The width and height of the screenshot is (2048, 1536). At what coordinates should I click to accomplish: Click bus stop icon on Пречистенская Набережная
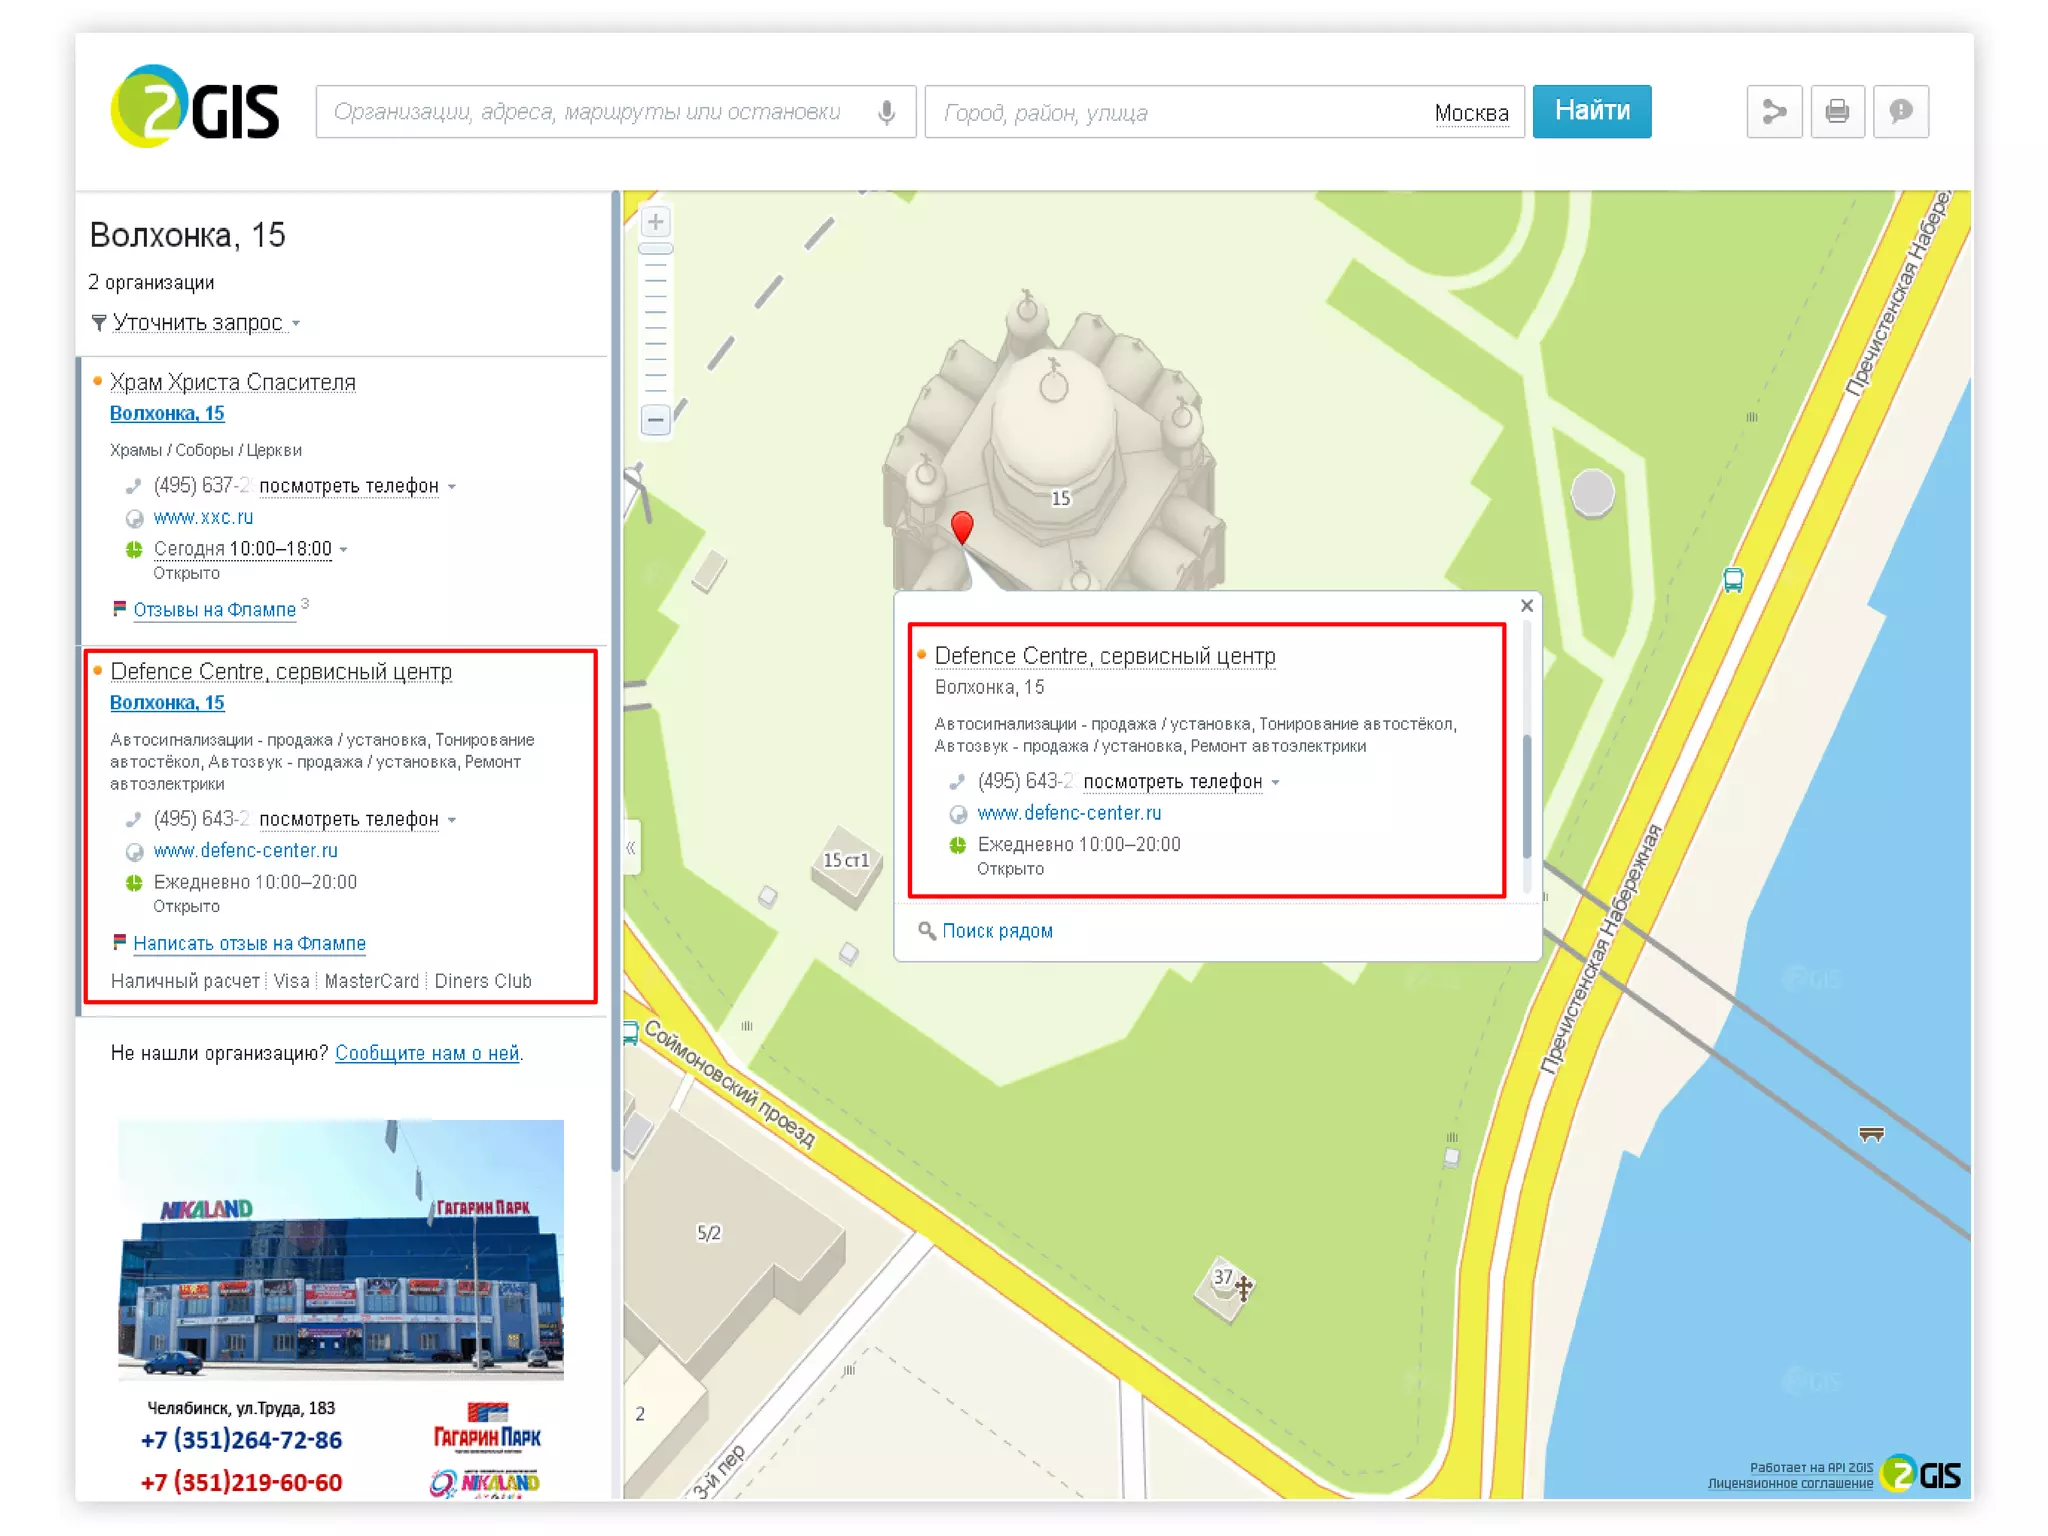(x=1733, y=580)
